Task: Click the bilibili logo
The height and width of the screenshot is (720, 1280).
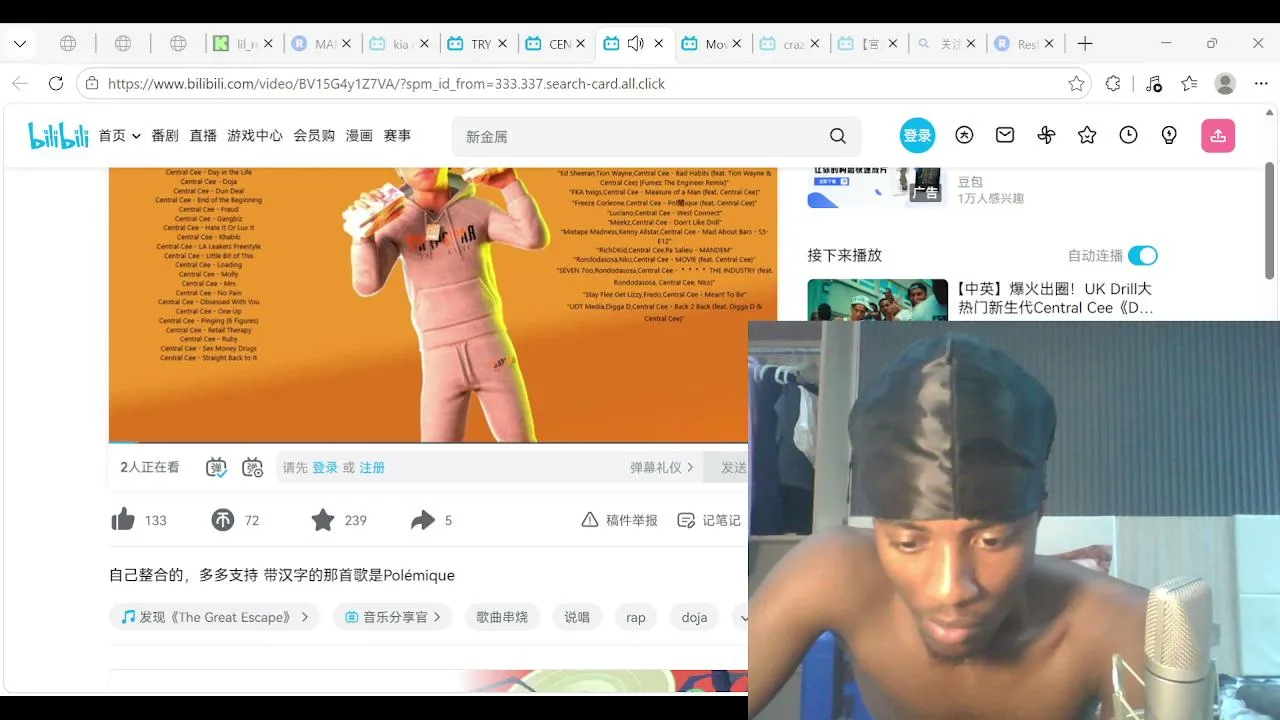Action: click(x=58, y=136)
